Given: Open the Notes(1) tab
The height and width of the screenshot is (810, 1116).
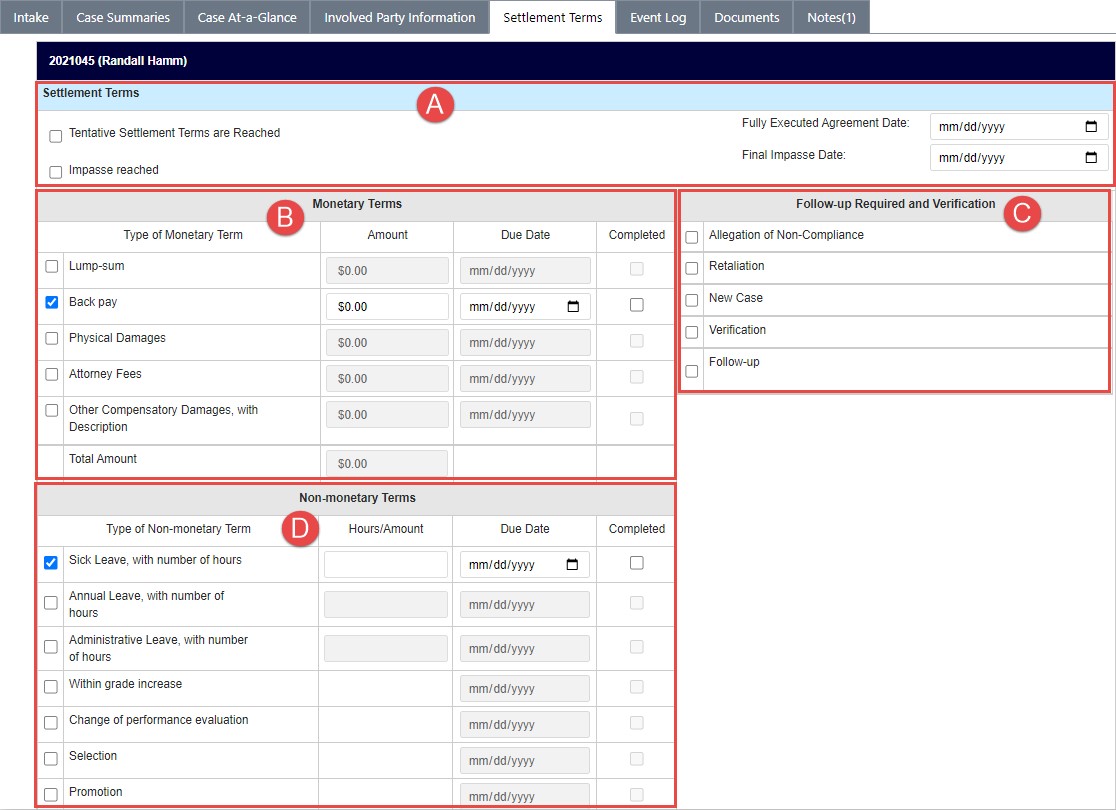Looking at the screenshot, I should pyautogui.click(x=831, y=17).
